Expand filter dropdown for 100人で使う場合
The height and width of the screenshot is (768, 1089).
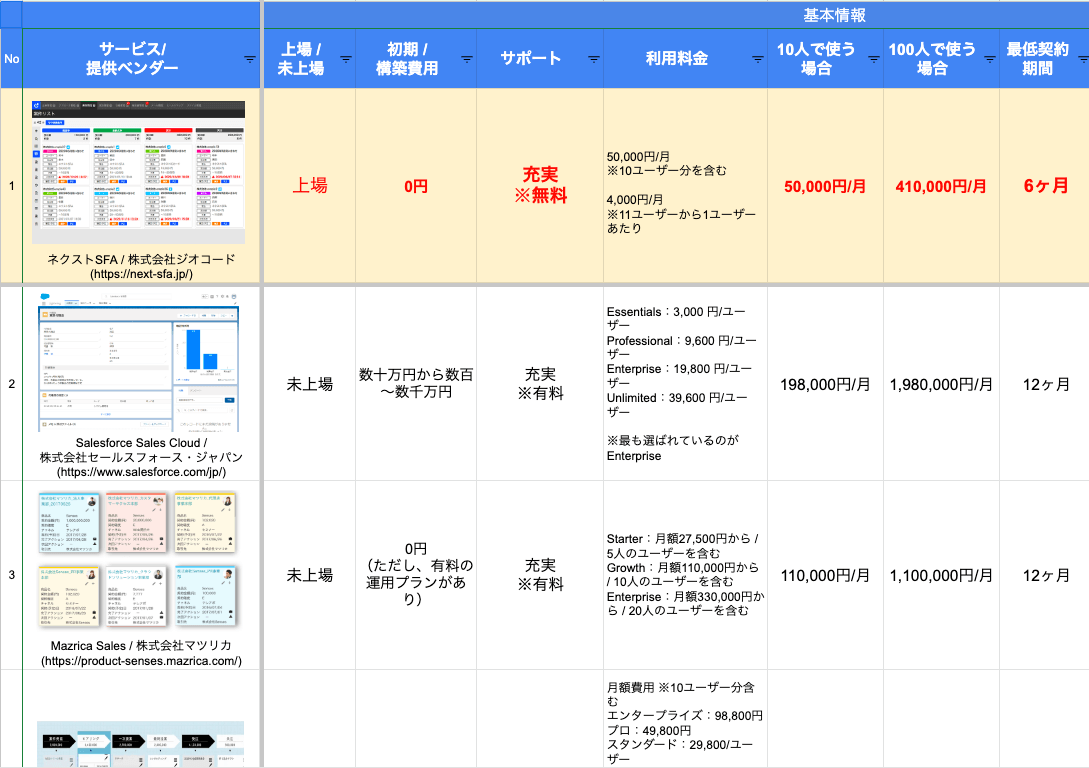click(988, 60)
